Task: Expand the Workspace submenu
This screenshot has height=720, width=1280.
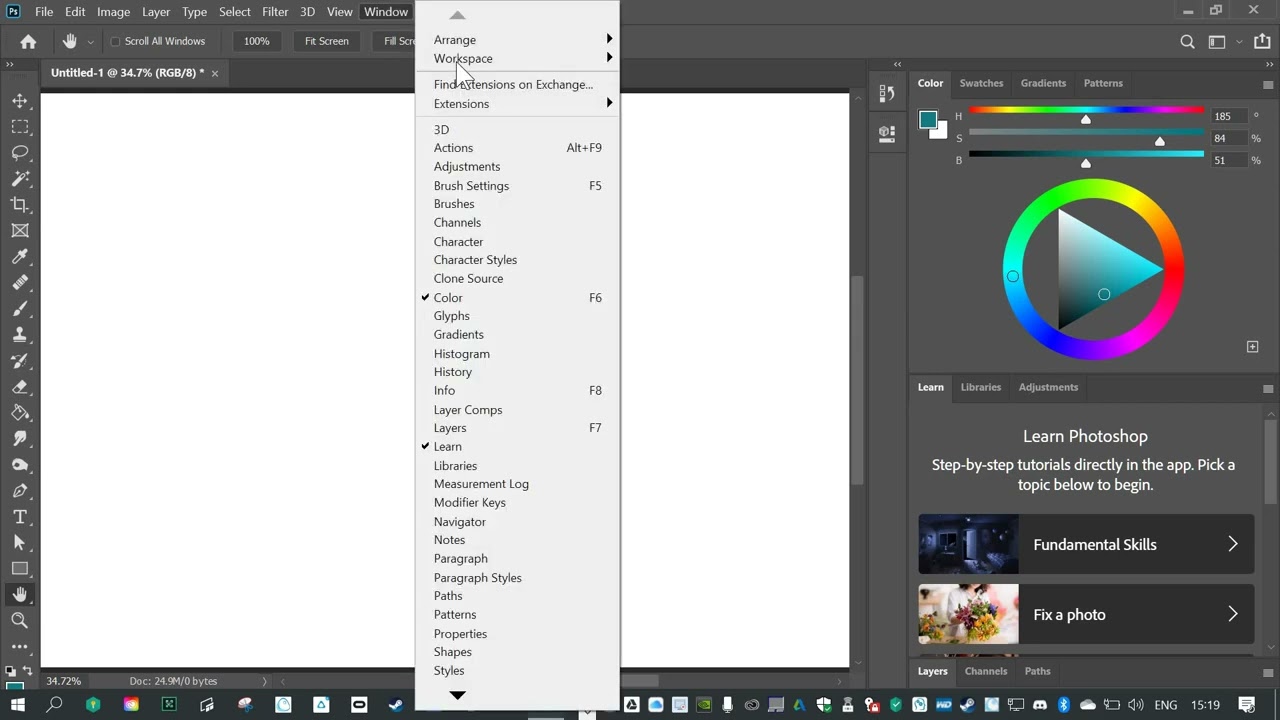Action: (x=518, y=59)
